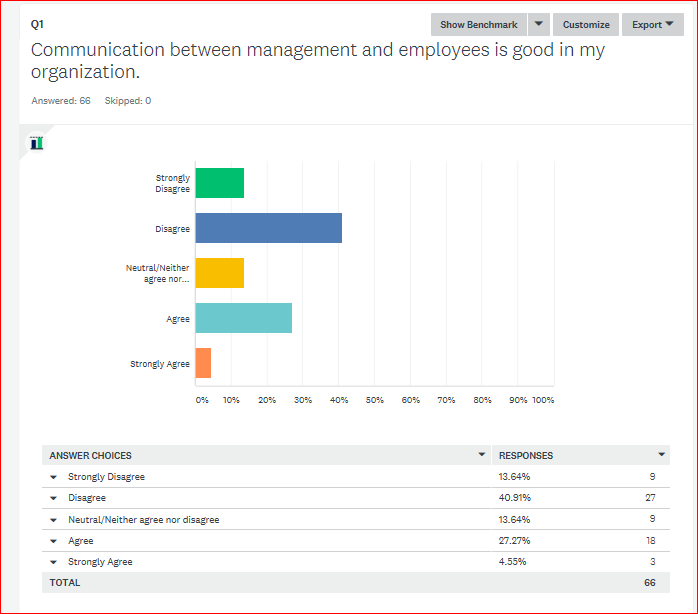The width and height of the screenshot is (698, 614).
Task: Expand the Strongly Agree table row arrow
Action: (54, 562)
